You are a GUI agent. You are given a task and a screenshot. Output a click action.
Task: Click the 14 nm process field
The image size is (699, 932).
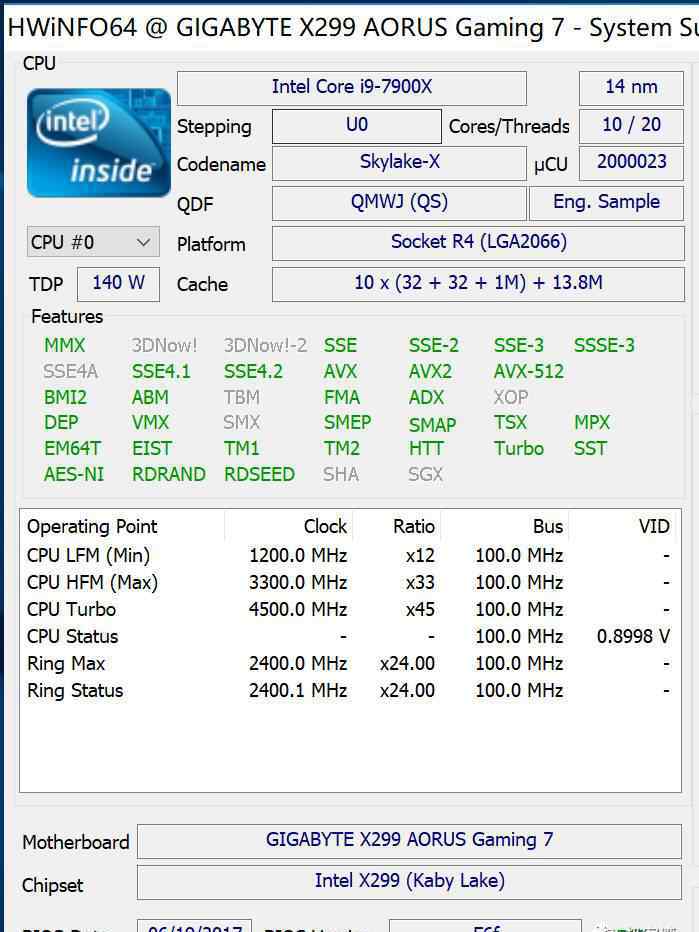pyautogui.click(x=631, y=87)
